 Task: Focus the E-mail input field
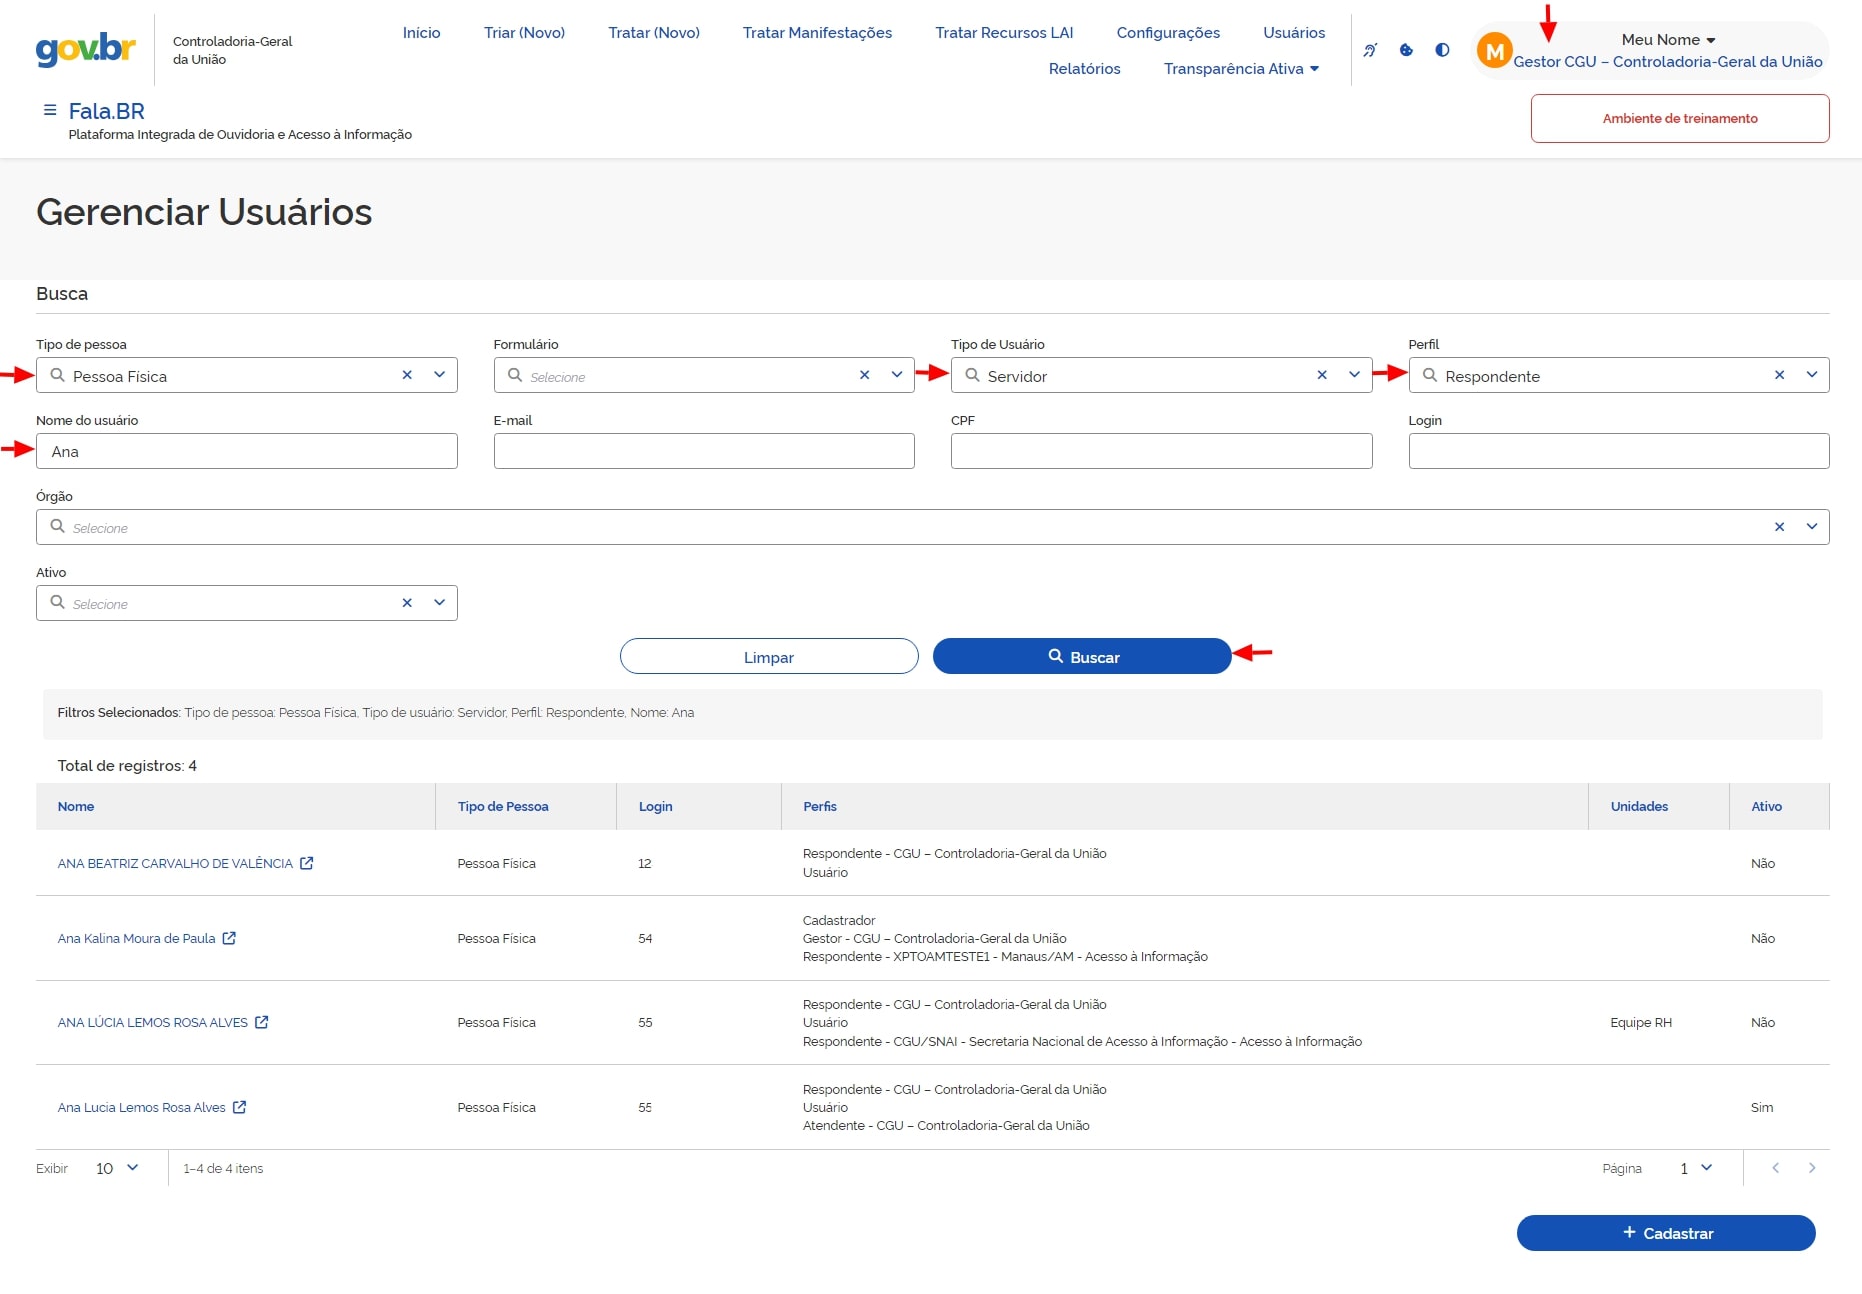[x=704, y=451]
